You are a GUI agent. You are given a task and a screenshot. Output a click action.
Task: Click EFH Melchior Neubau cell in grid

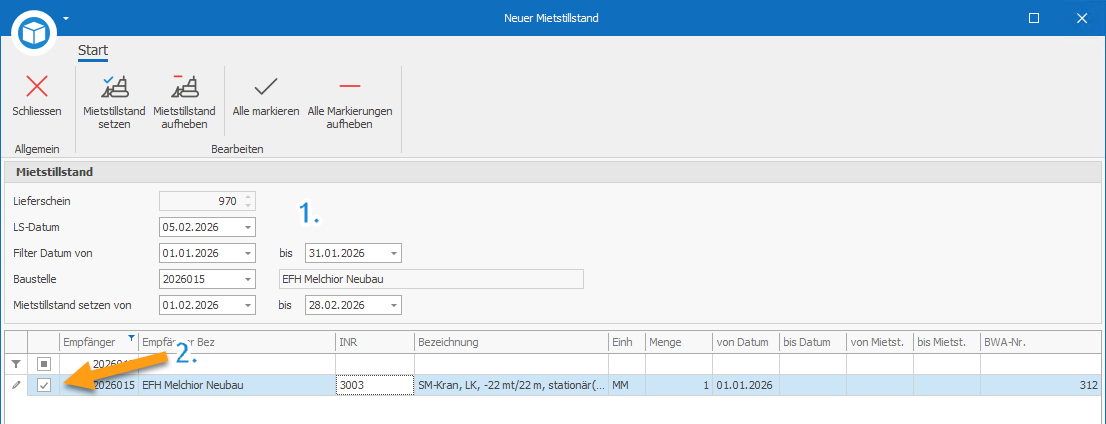[x=237, y=385]
